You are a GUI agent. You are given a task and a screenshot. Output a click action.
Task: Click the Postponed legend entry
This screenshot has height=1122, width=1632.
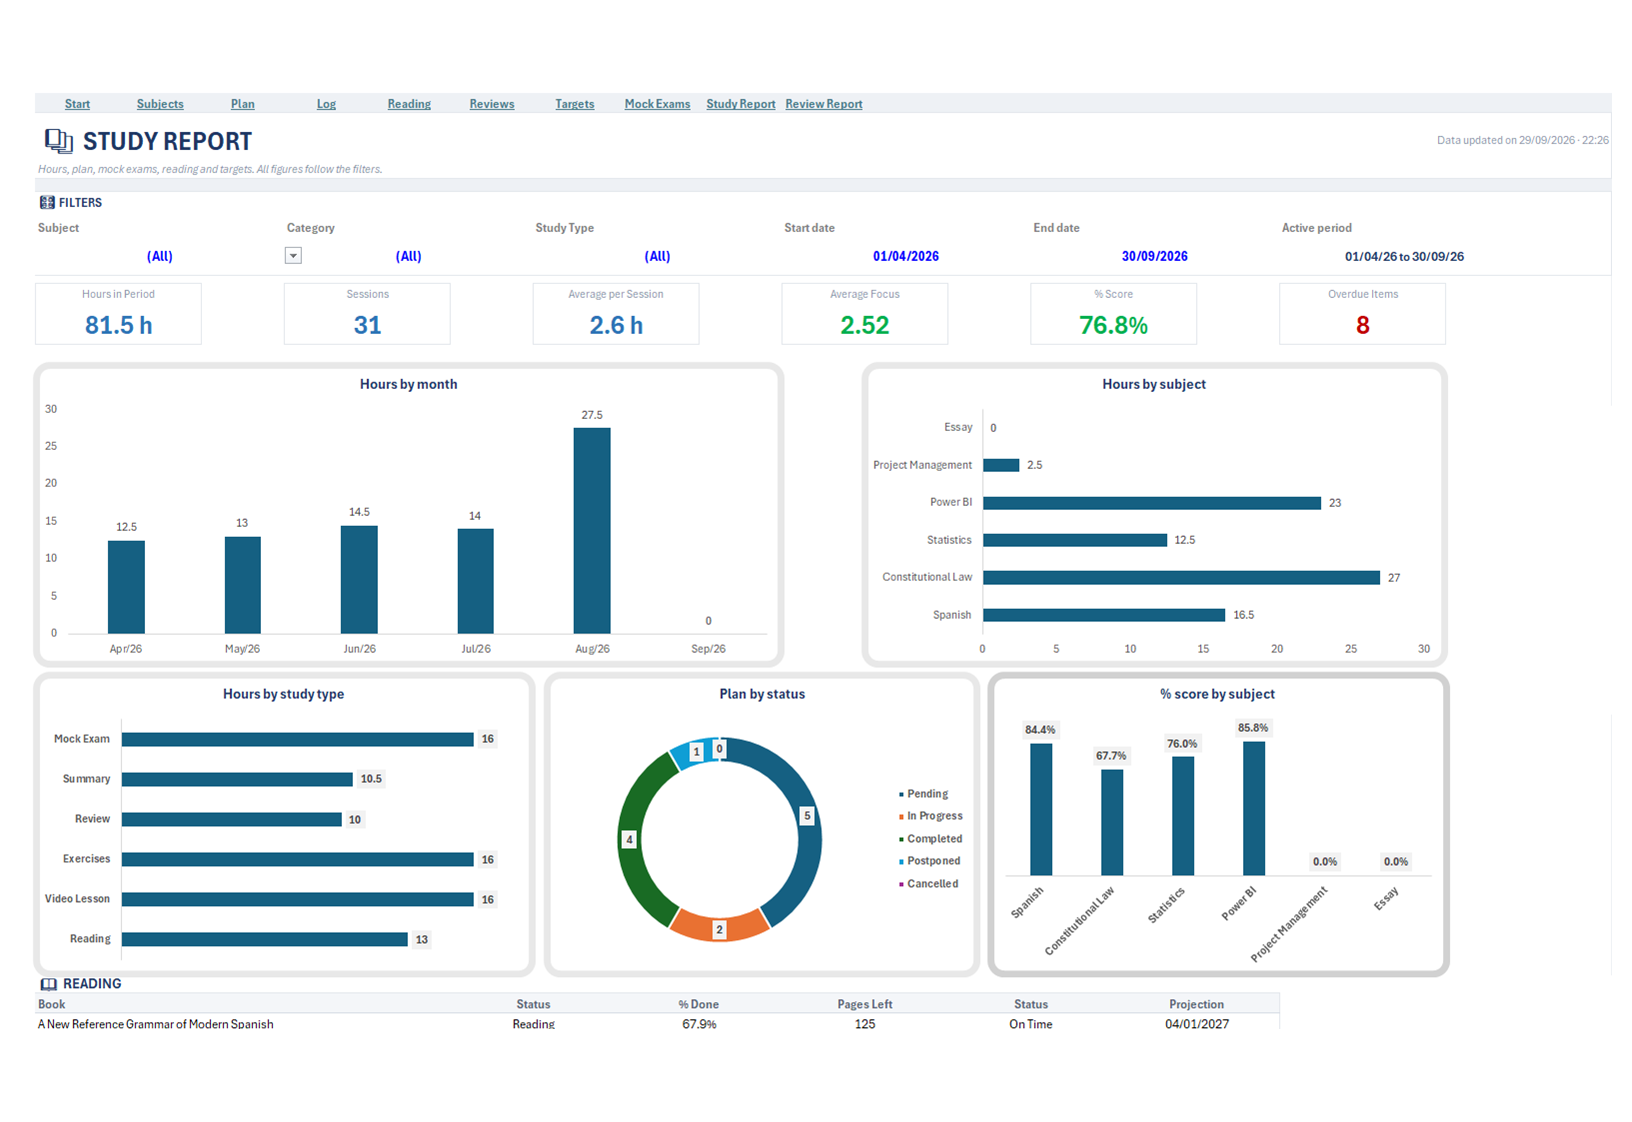tap(930, 861)
